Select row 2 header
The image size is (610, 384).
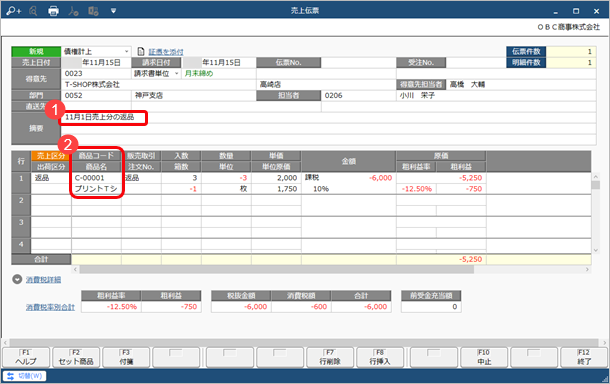click(21, 205)
